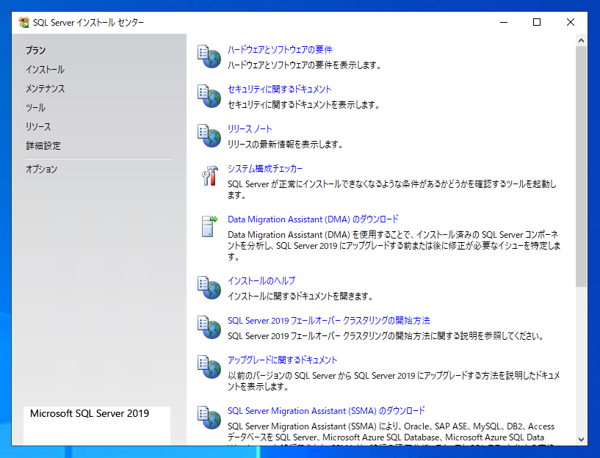Click the document icon beside セキュリティに関するドキュメント
The image size is (600, 458).
click(x=209, y=96)
